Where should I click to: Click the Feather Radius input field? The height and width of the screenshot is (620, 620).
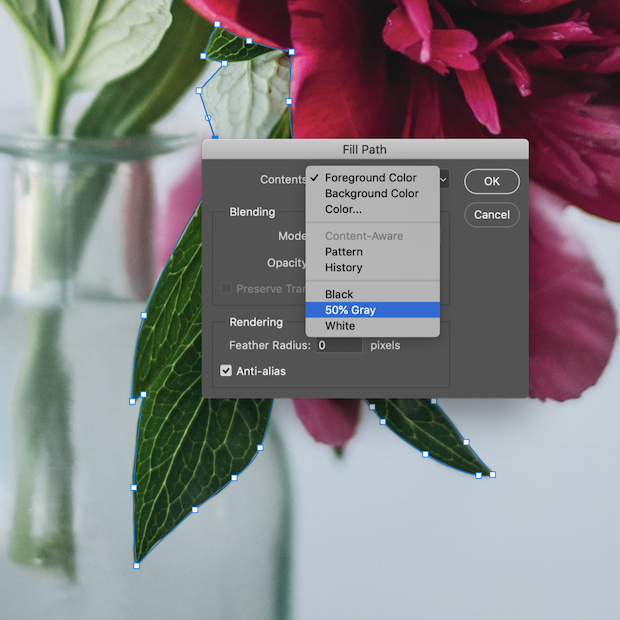pyautogui.click(x=339, y=346)
